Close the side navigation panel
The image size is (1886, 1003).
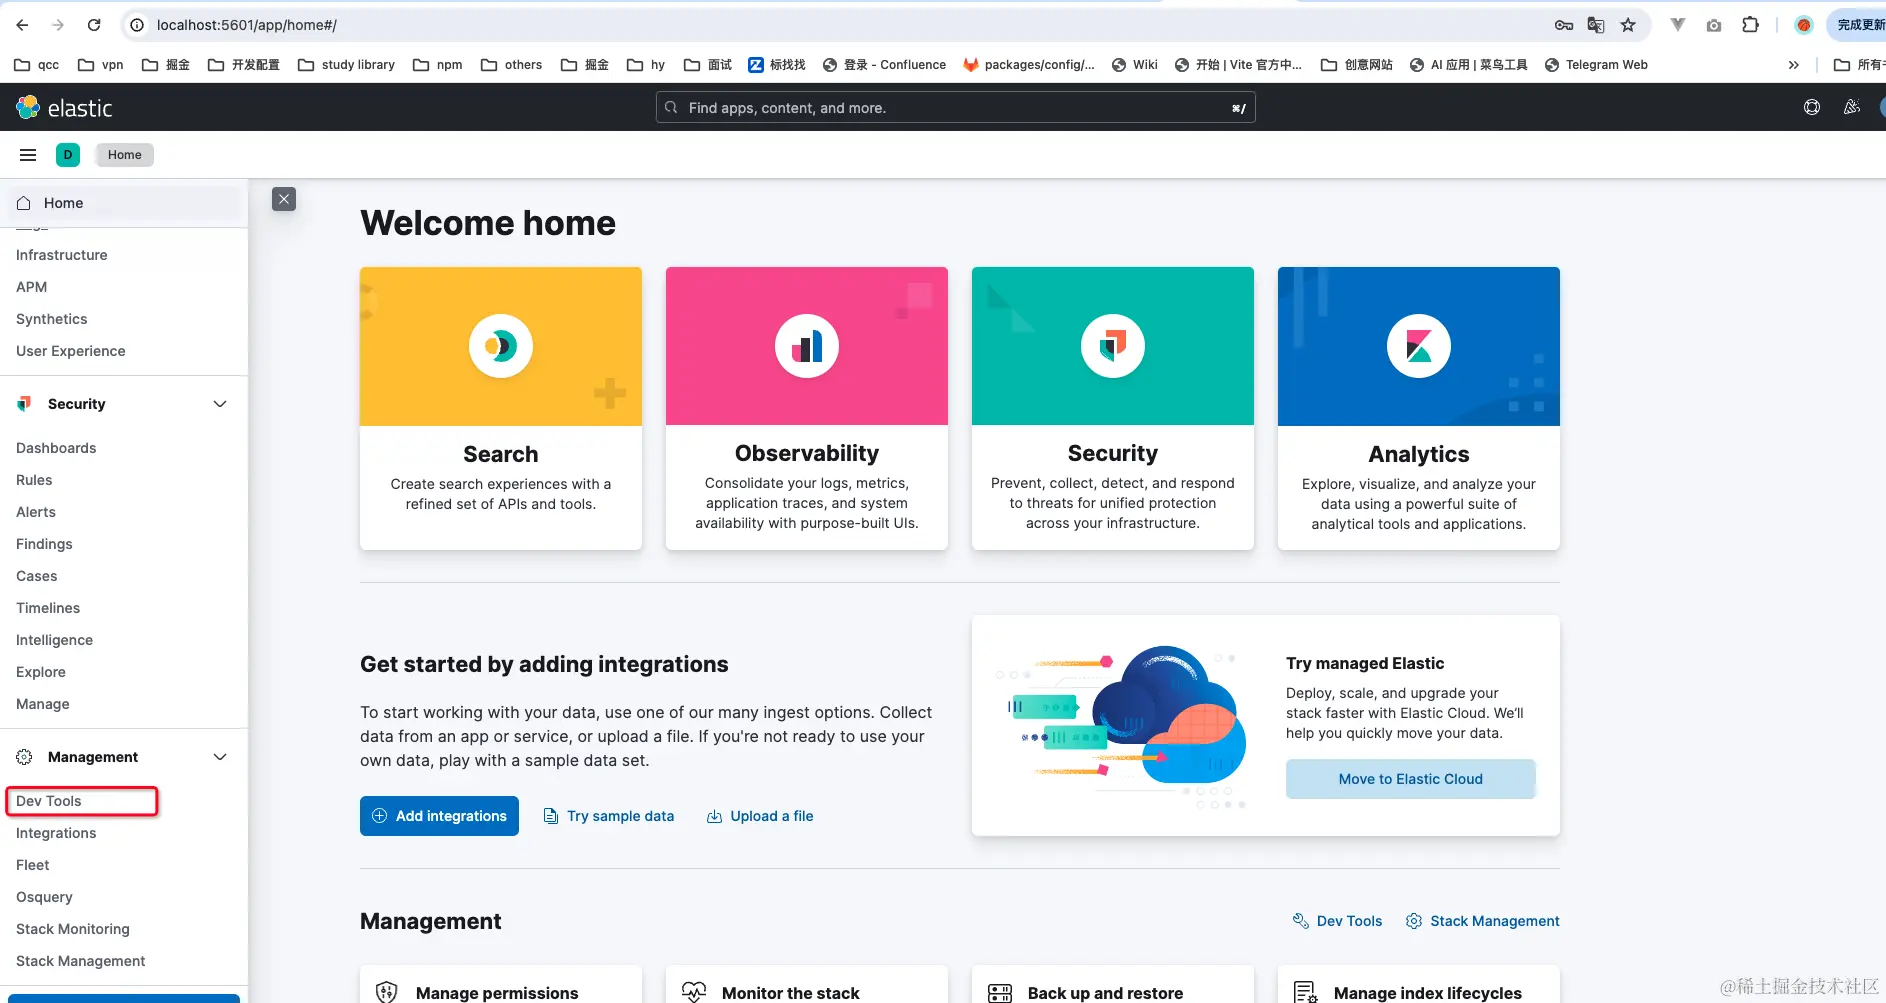[x=284, y=199]
